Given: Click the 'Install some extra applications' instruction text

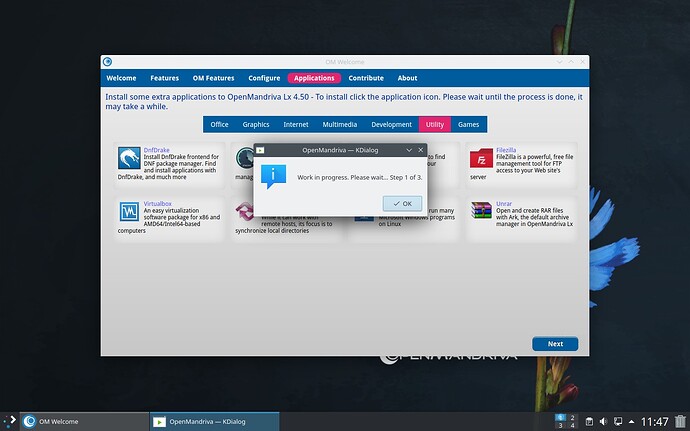Looking at the screenshot, I should pyautogui.click(x=344, y=102).
